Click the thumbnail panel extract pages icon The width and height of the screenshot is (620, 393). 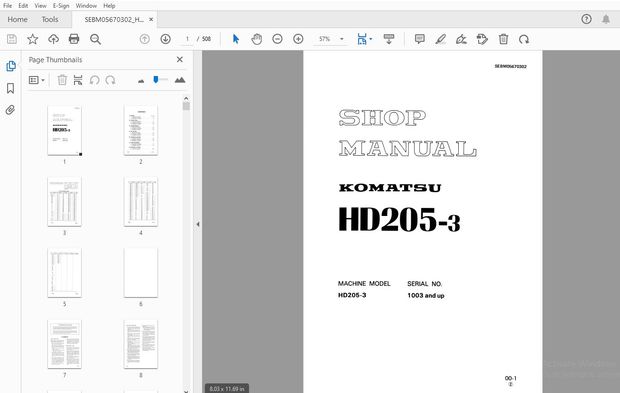pyautogui.click(x=78, y=80)
